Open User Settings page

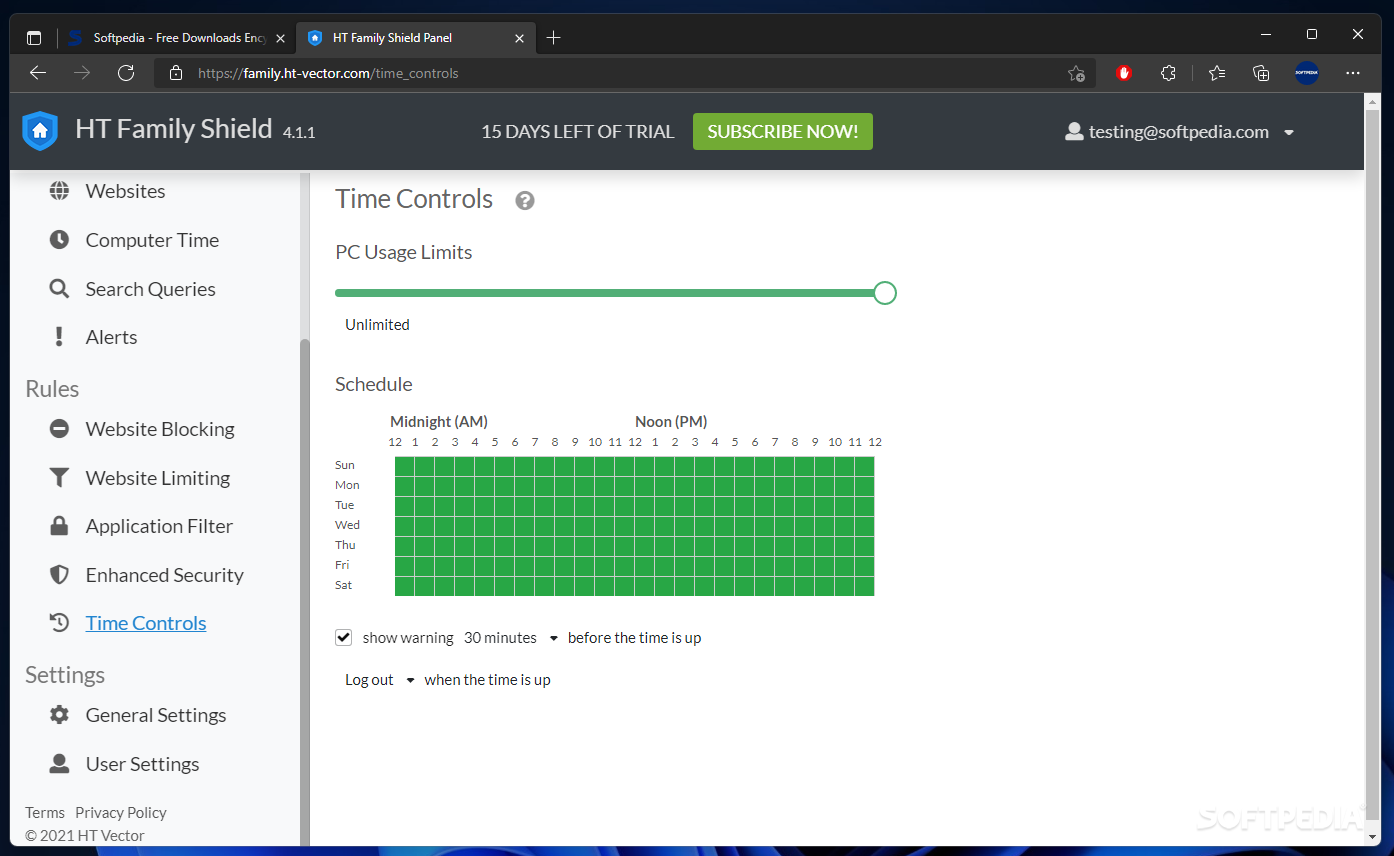(142, 764)
